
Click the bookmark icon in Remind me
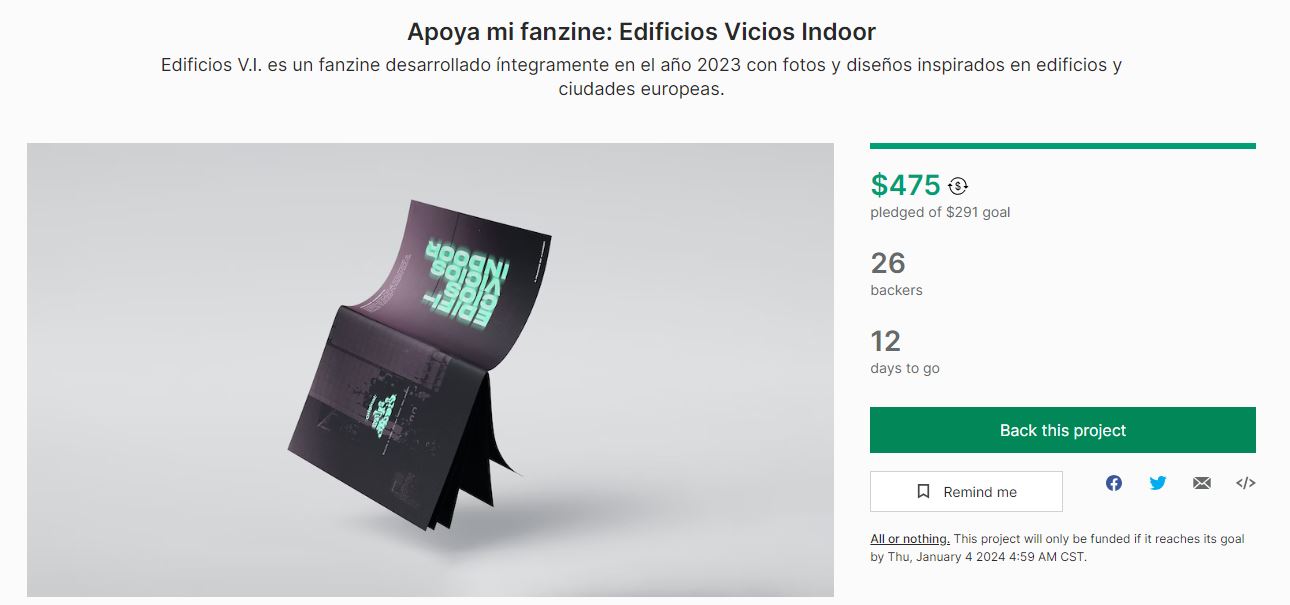[924, 492]
